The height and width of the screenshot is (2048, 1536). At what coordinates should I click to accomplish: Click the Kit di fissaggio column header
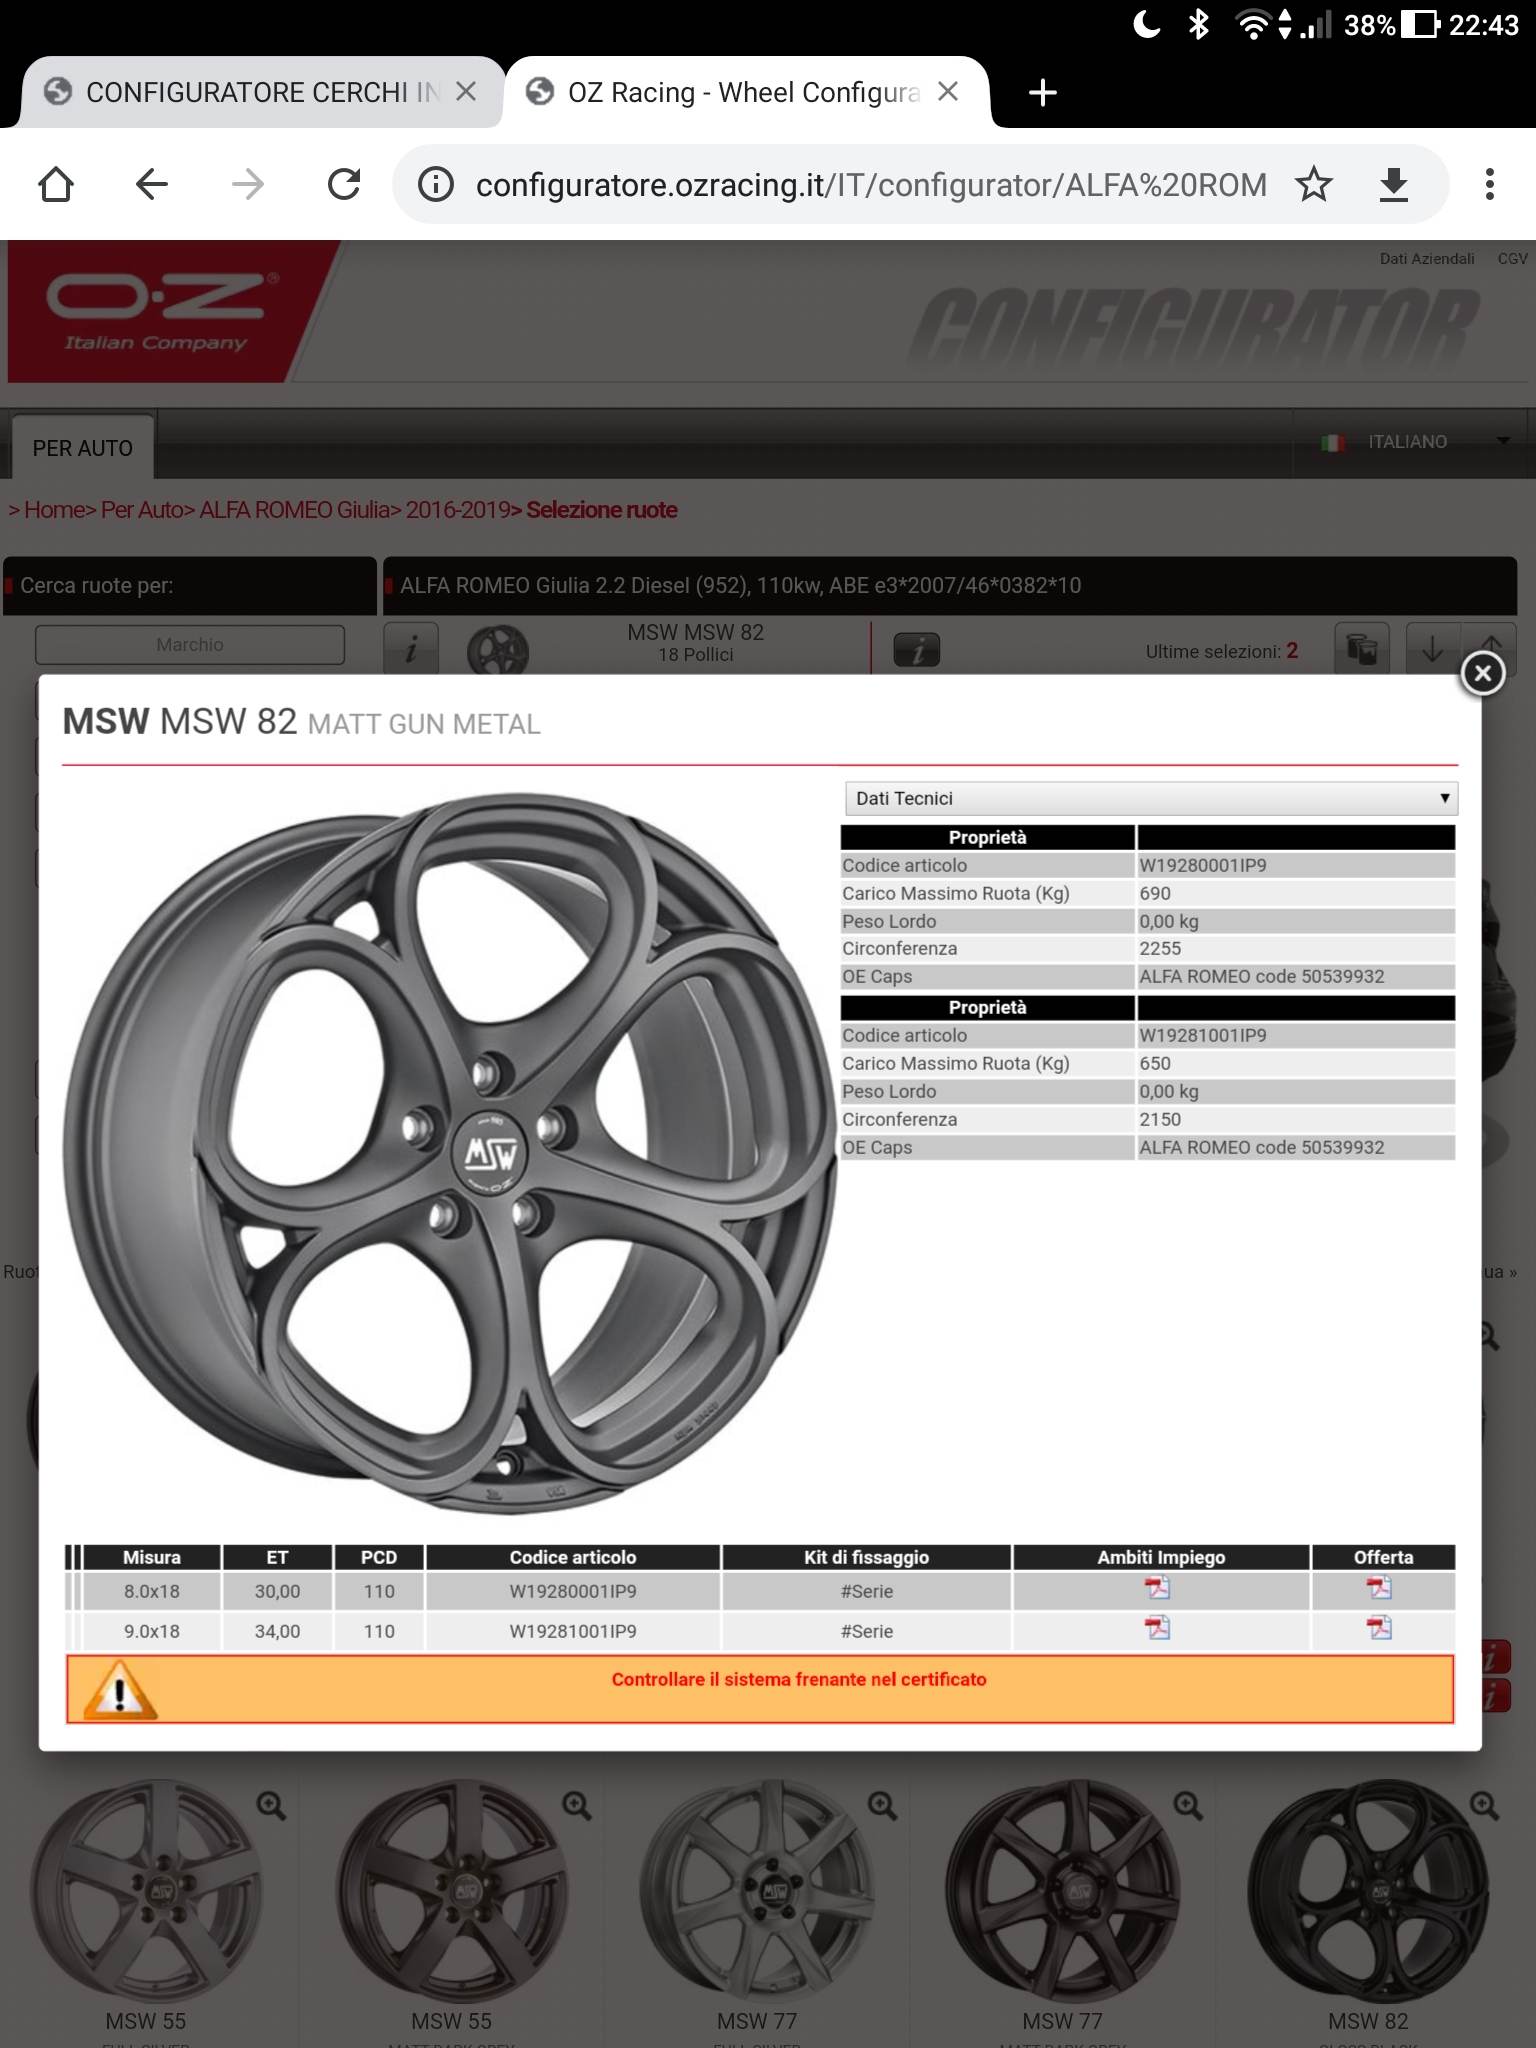(x=866, y=1557)
